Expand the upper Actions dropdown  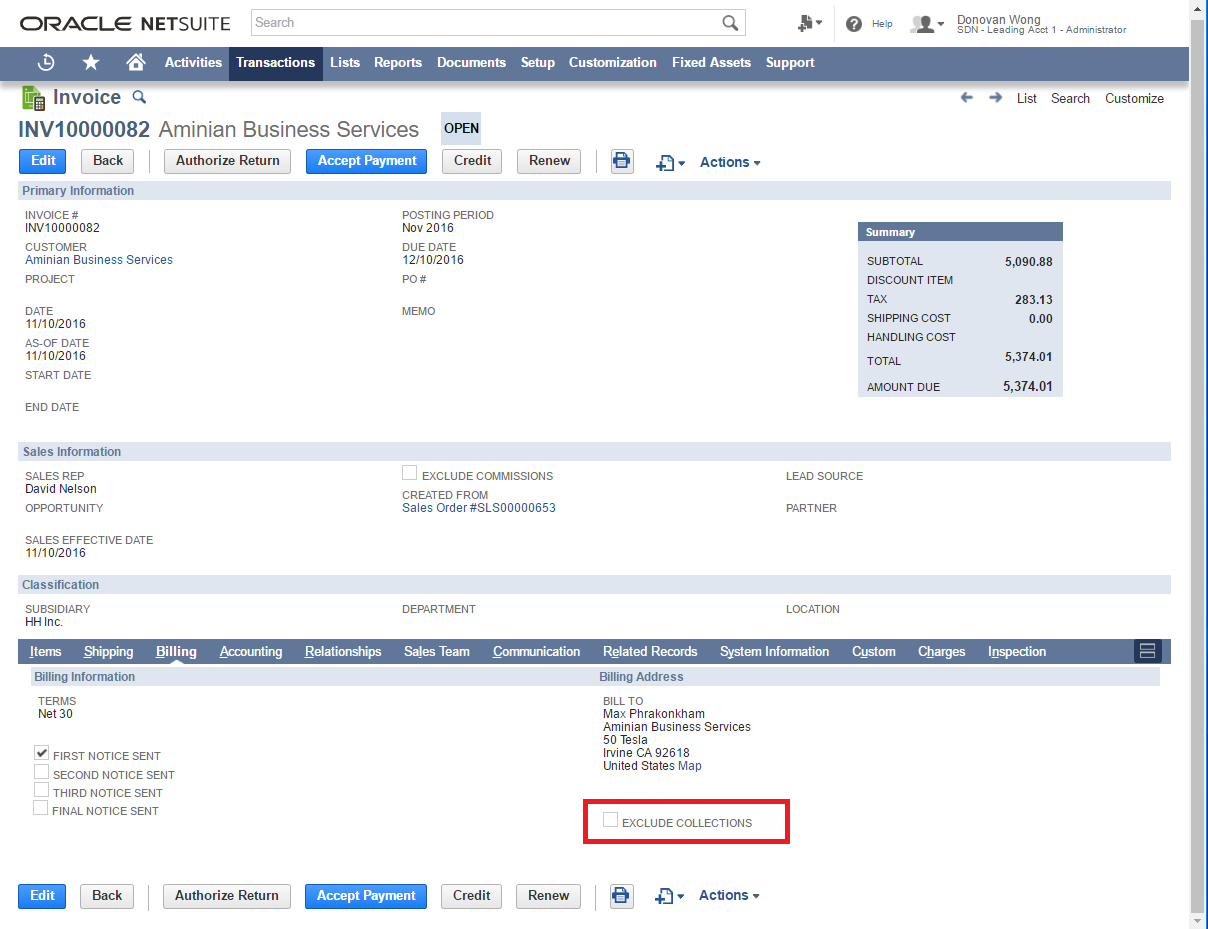tap(730, 162)
